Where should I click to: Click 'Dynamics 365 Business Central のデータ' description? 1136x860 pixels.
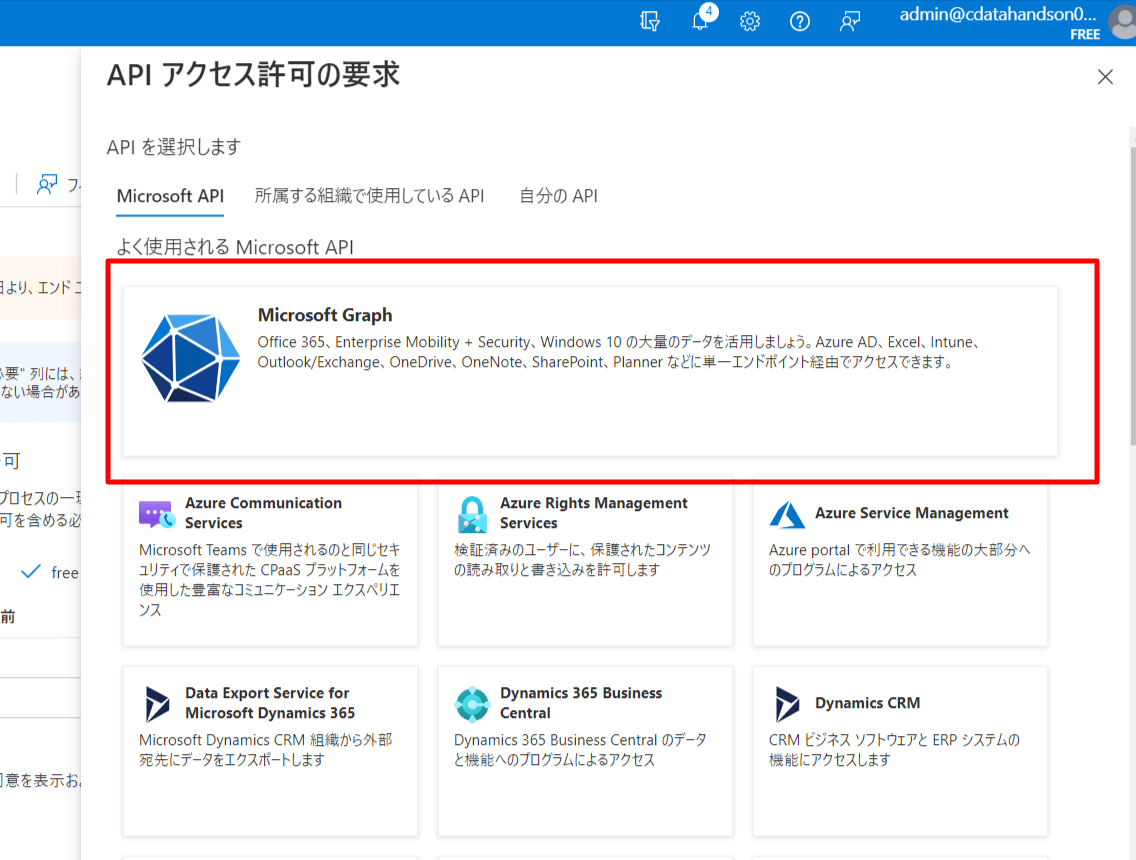tap(580, 750)
